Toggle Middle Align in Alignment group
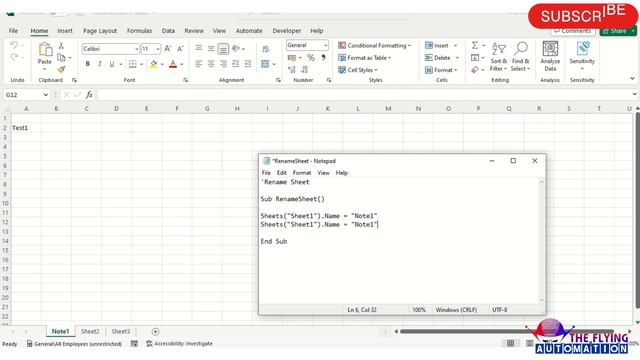The width and height of the screenshot is (640, 360). pyautogui.click(x=211, y=49)
